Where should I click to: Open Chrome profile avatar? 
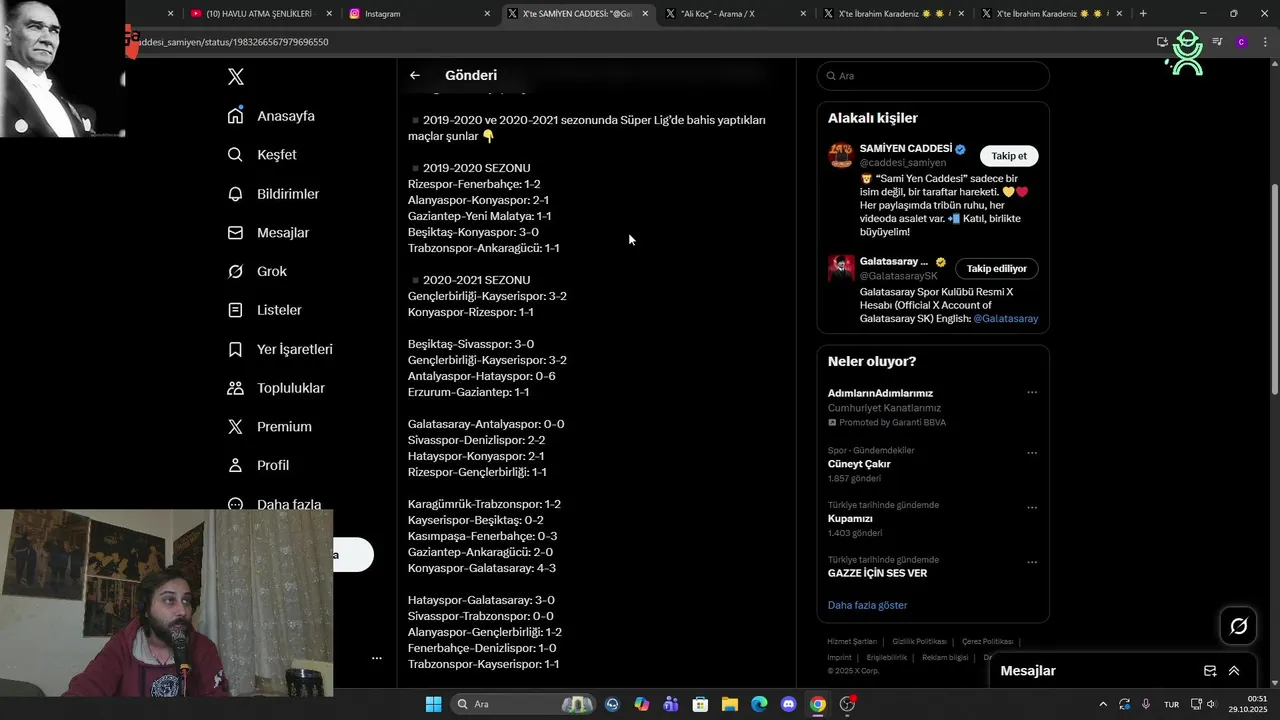1241,42
